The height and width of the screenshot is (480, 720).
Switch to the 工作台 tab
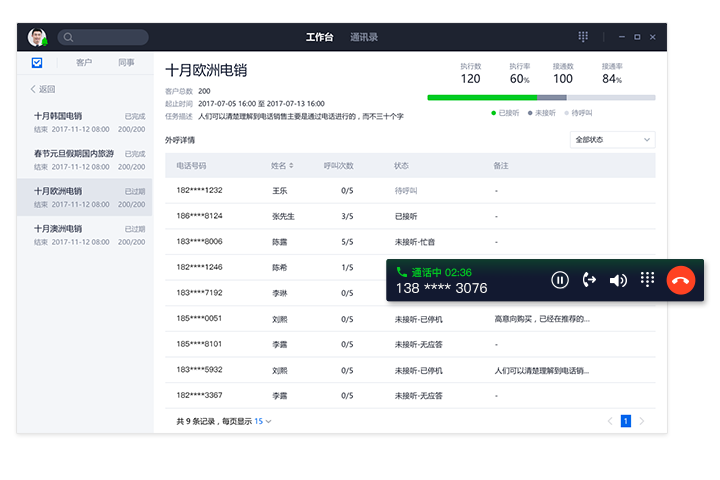319,37
